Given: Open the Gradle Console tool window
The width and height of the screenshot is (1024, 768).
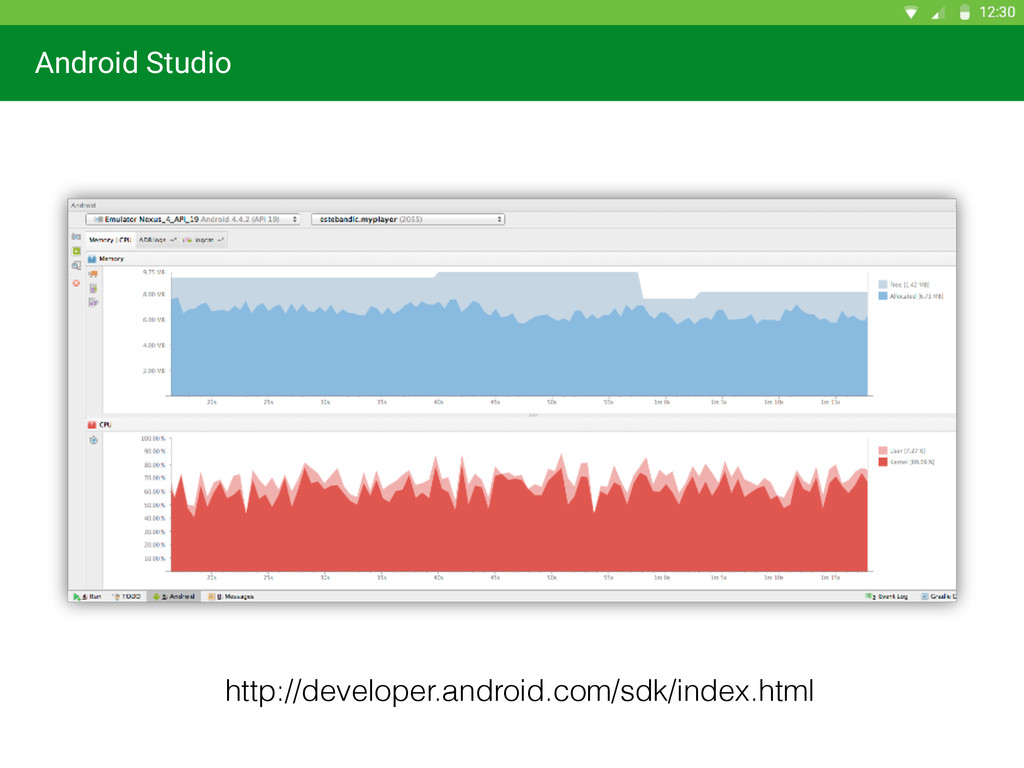Looking at the screenshot, I should pos(938,596).
